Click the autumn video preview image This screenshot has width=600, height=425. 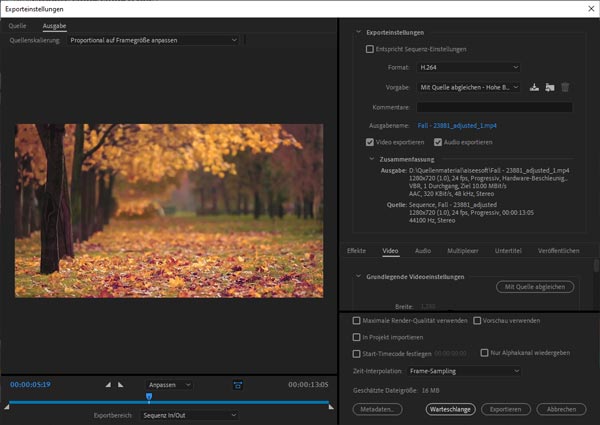click(x=169, y=210)
